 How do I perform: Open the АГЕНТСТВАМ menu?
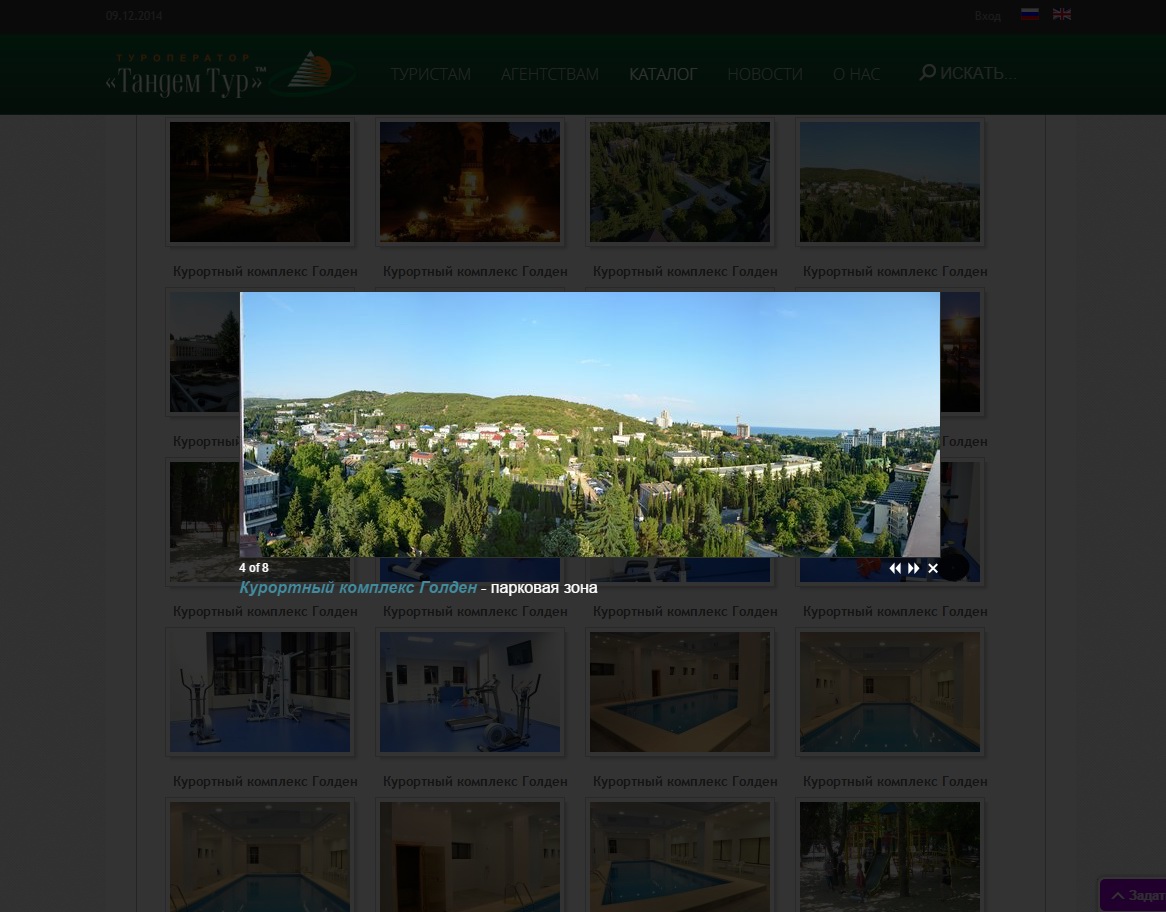pyautogui.click(x=550, y=74)
